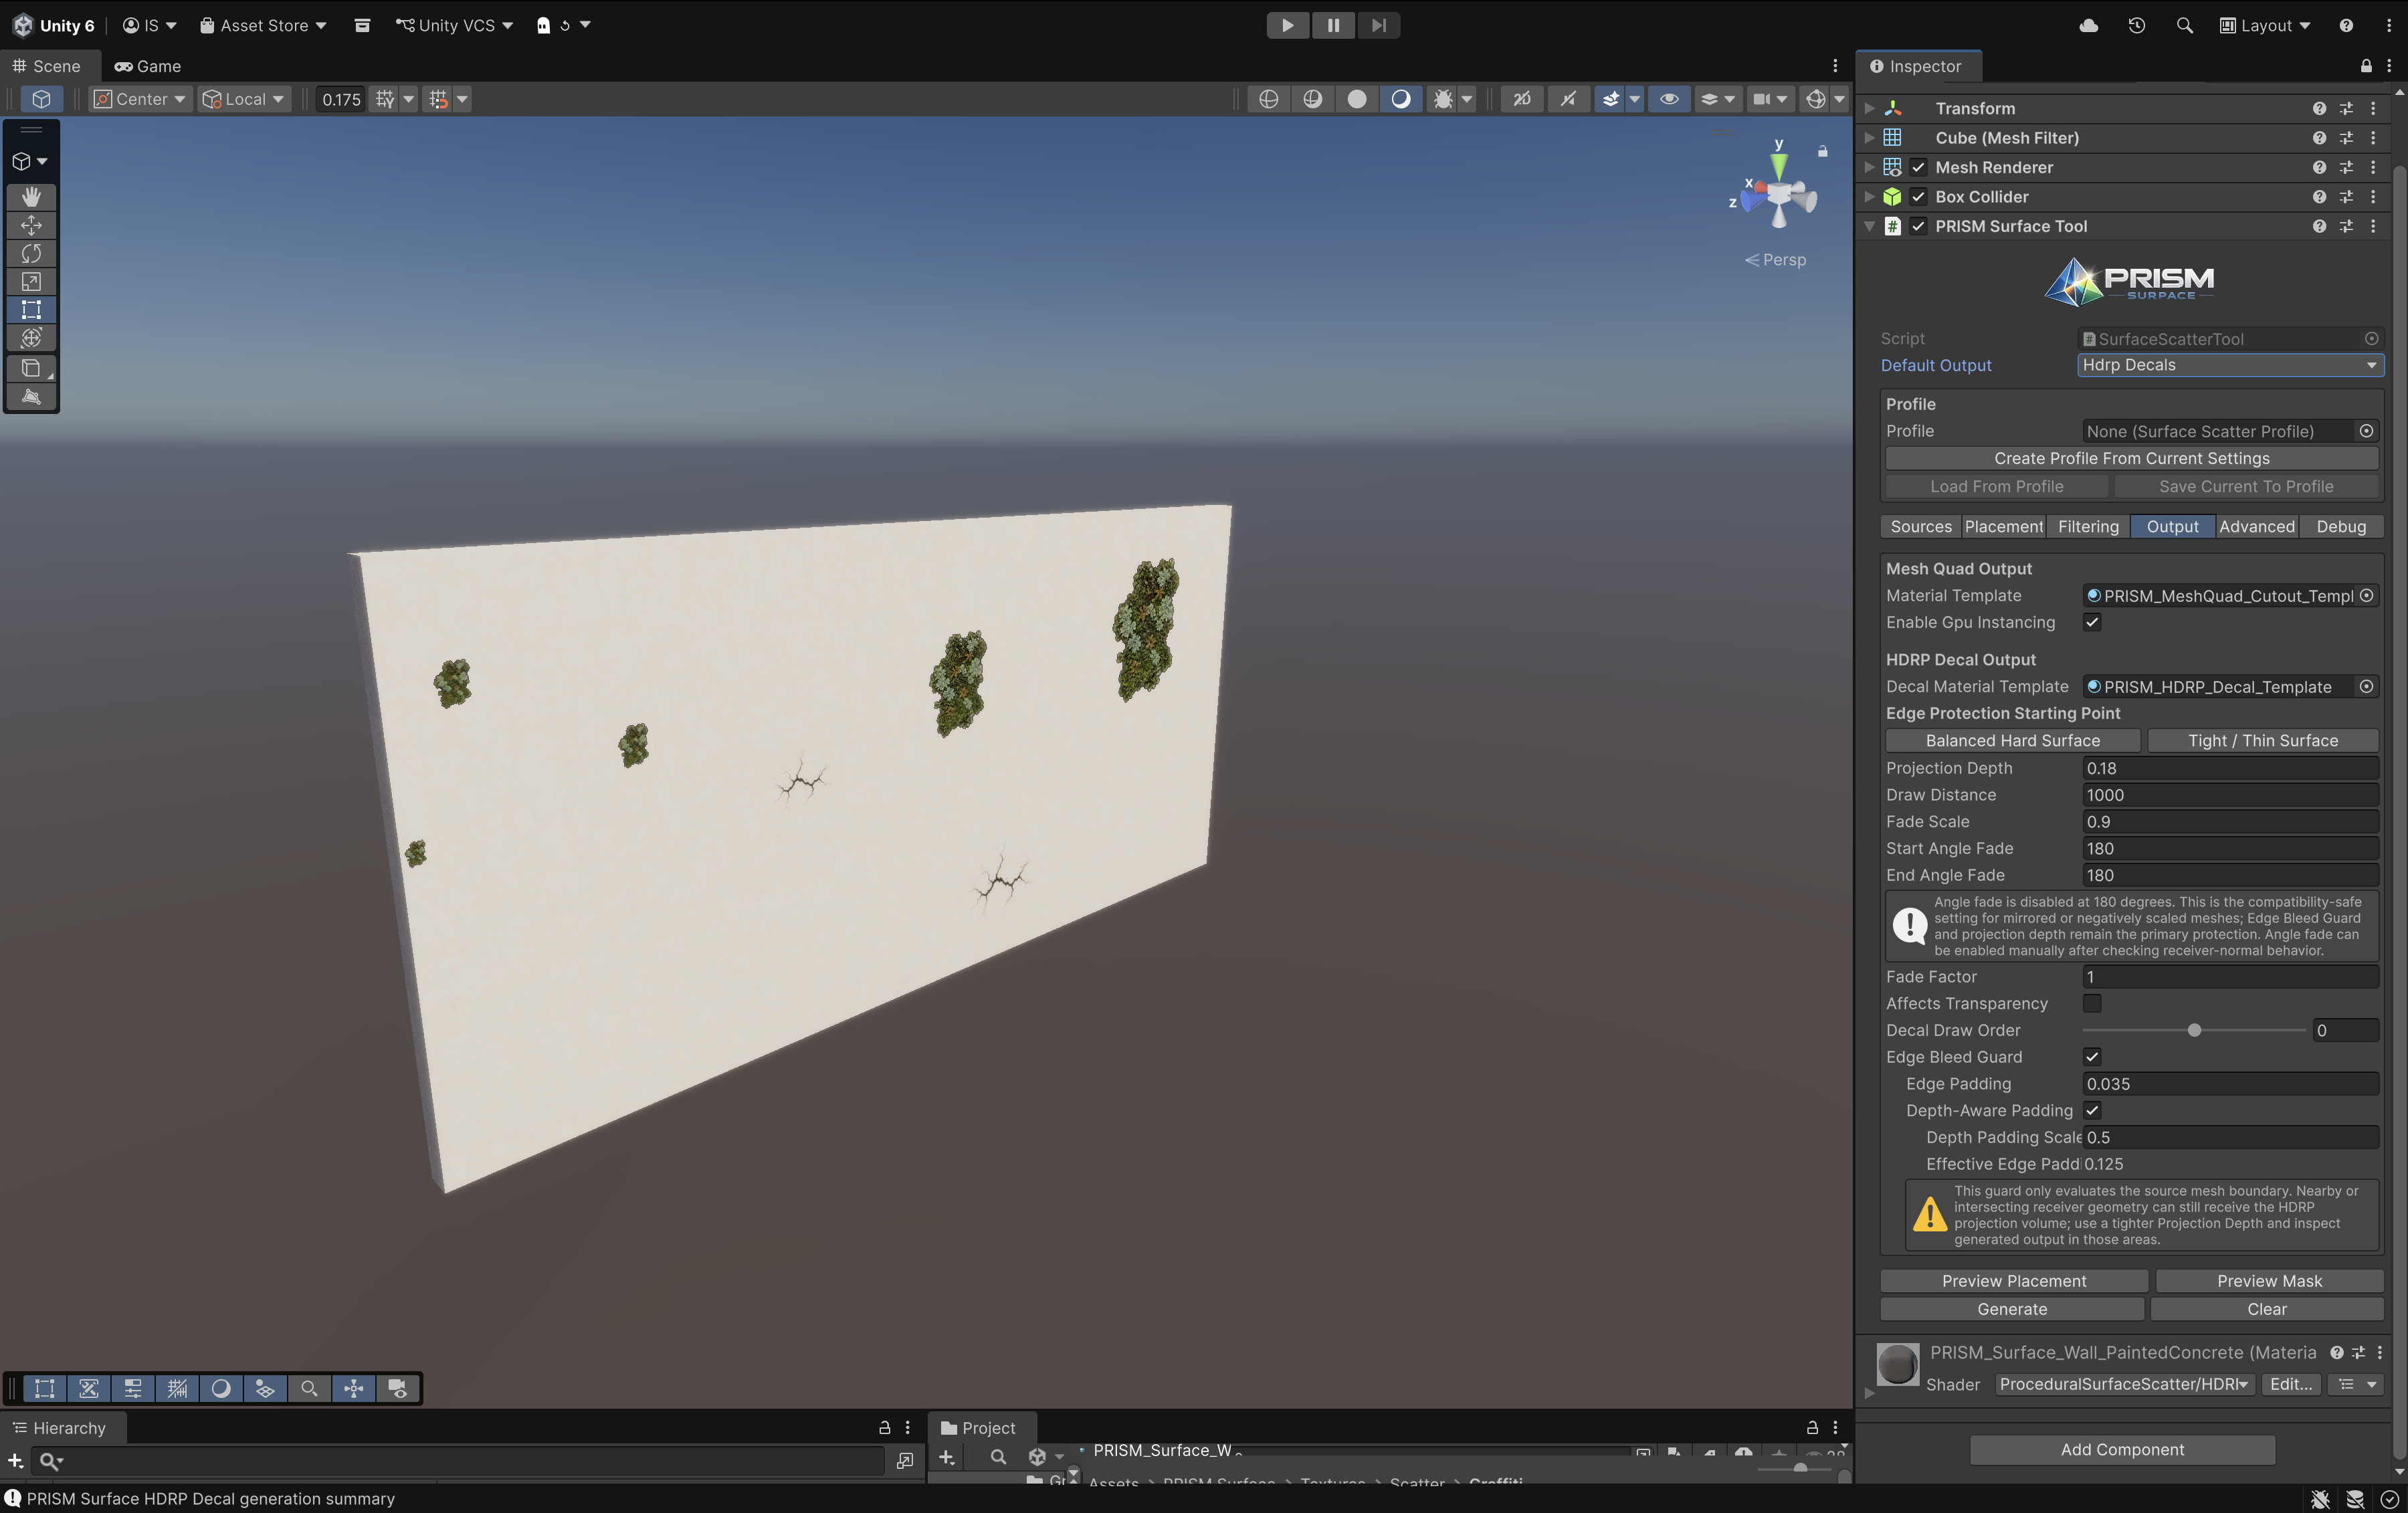Click the Generate button

point(2012,1309)
